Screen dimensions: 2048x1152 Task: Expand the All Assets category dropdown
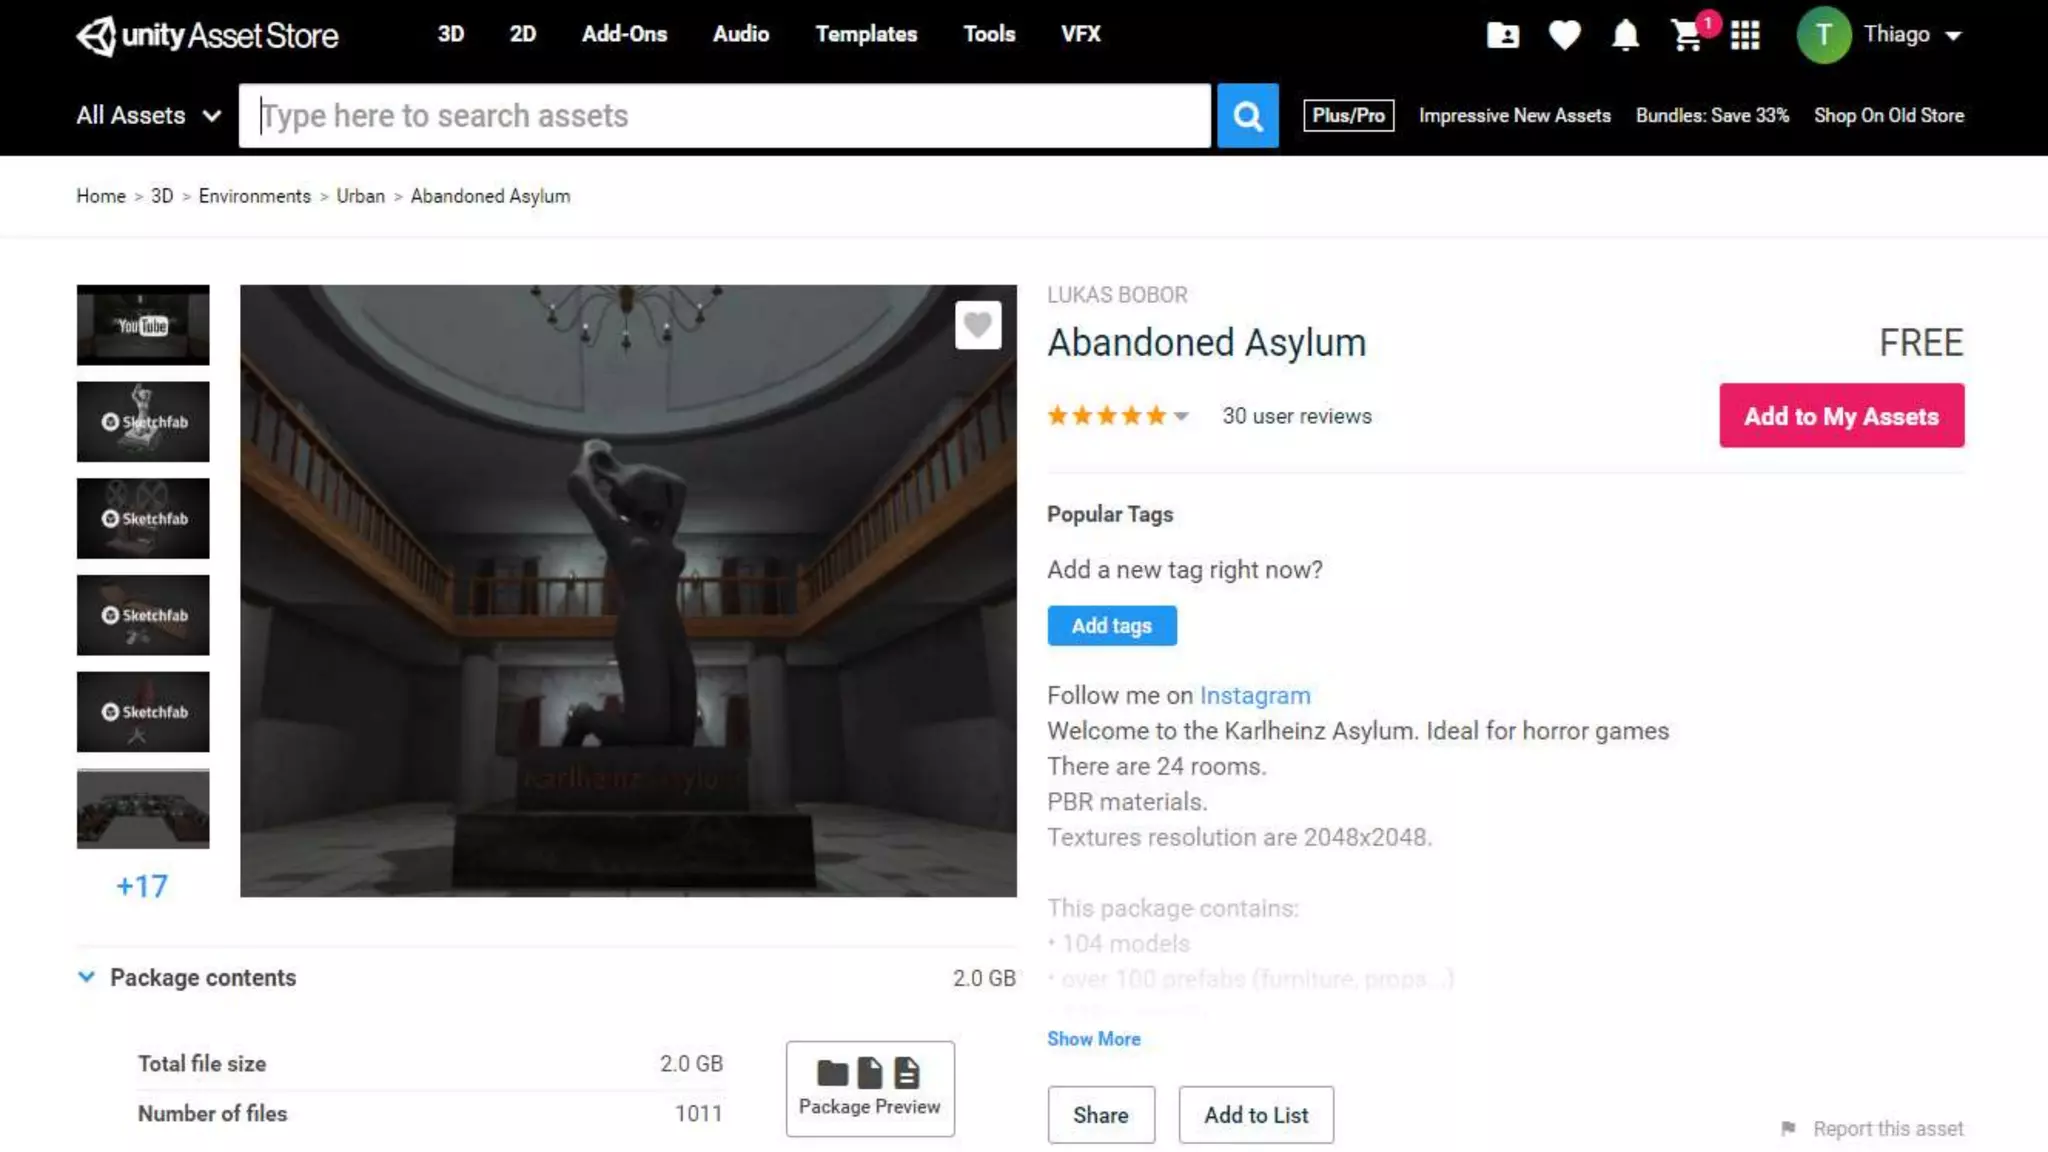coord(148,116)
